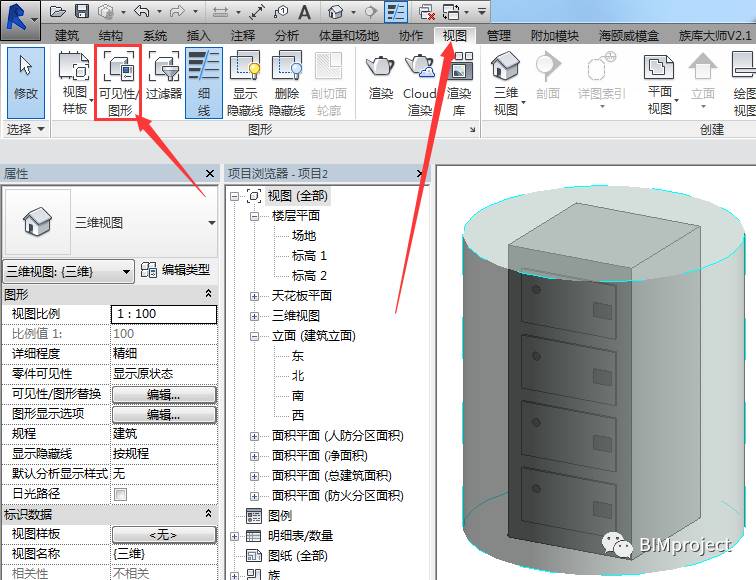756x580 pixels.
Task: Click the 3D house type preview thumbnail
Action: [38, 222]
